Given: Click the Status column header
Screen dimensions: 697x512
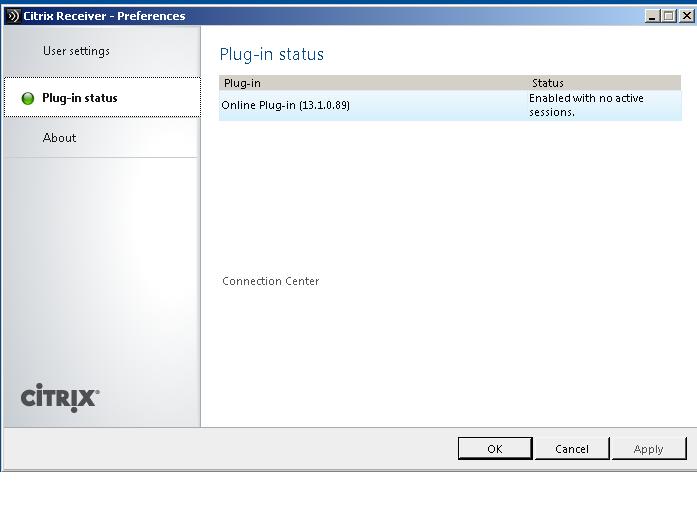Looking at the screenshot, I should [x=605, y=83].
